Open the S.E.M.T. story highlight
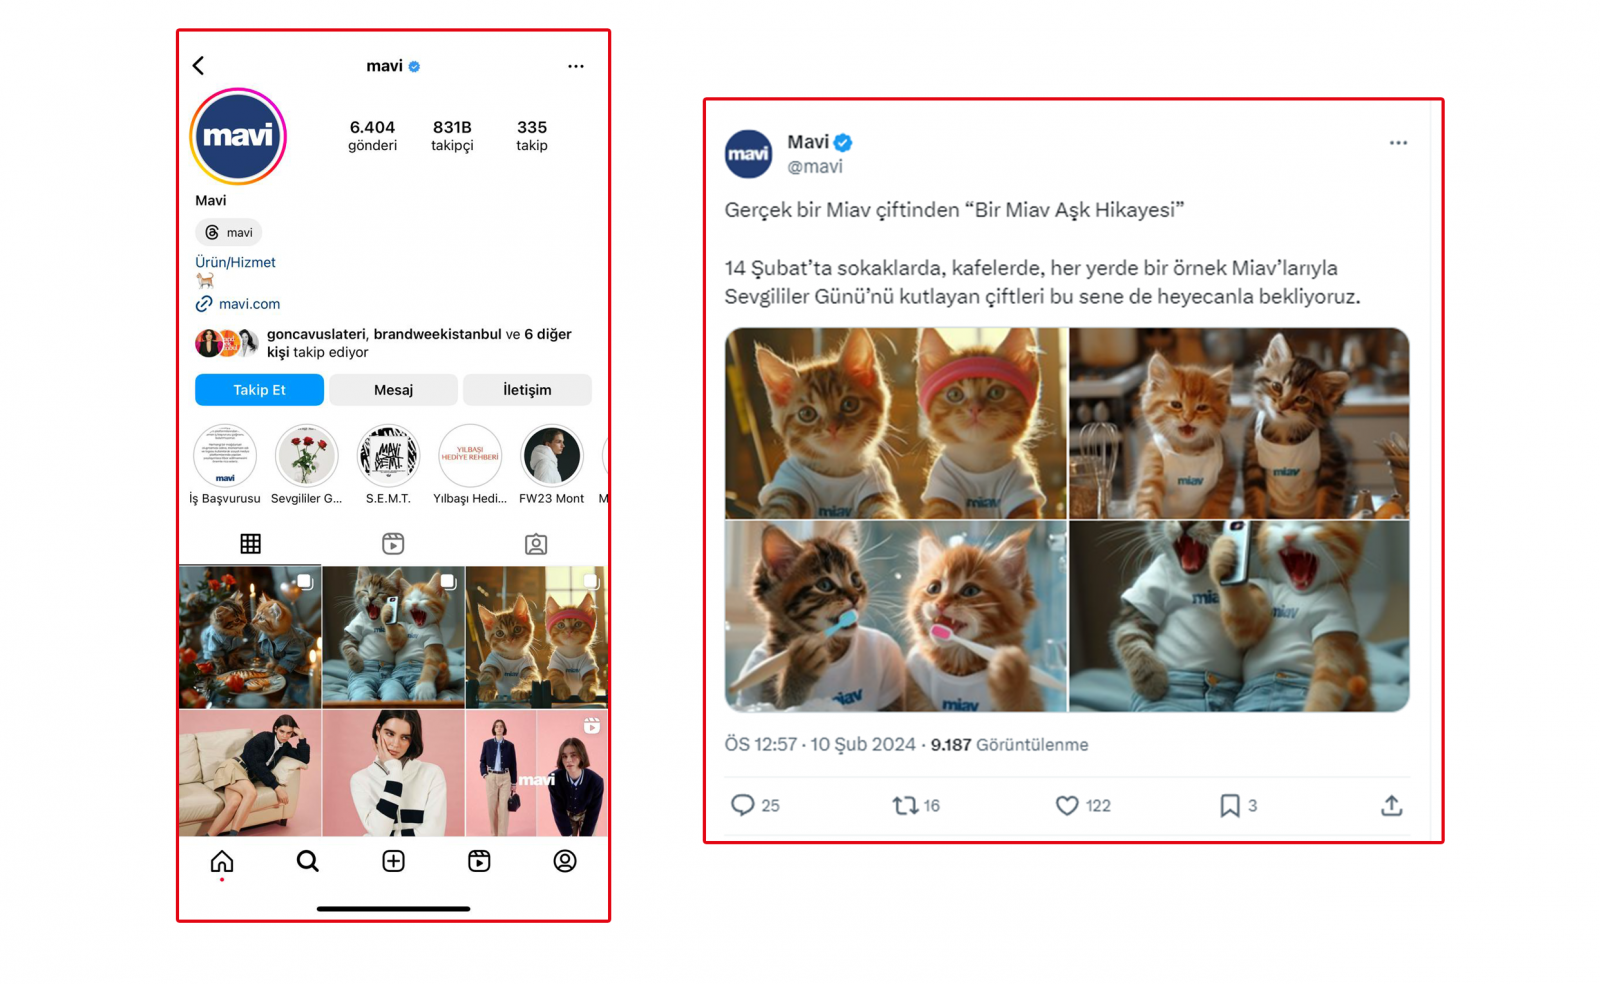1600x984 pixels. click(x=388, y=456)
